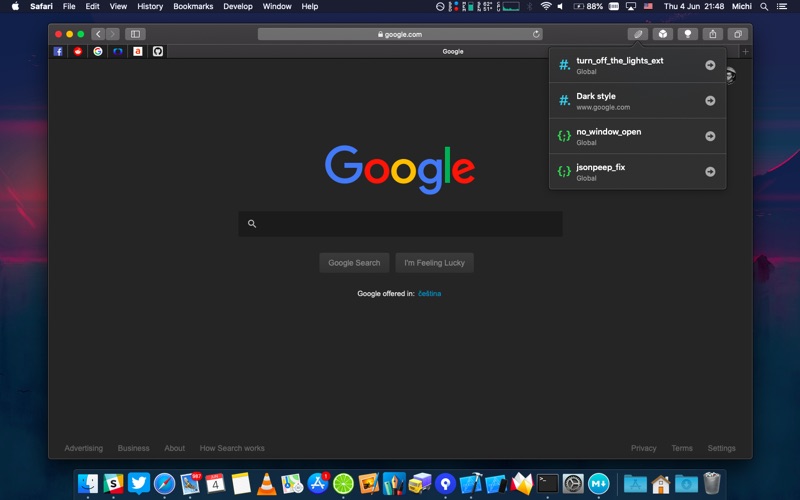Open Terminal from the Dock
Viewport: 800px width, 500px height.
[x=547, y=483]
